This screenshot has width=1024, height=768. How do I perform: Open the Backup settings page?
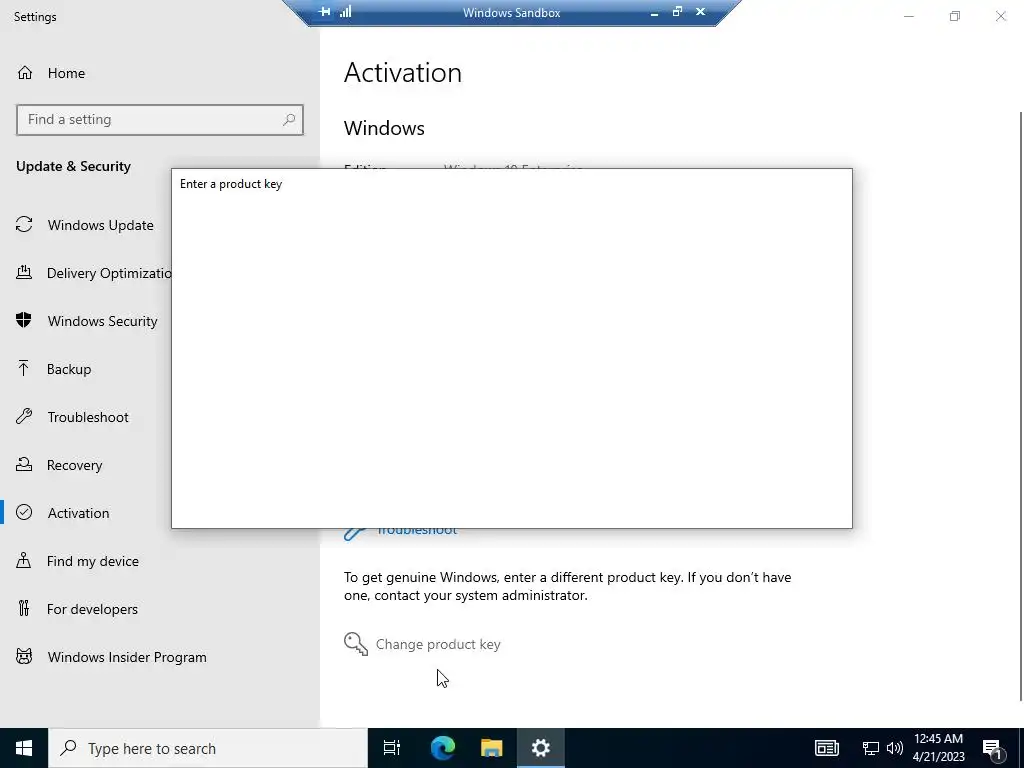pyautogui.click(x=54, y=369)
